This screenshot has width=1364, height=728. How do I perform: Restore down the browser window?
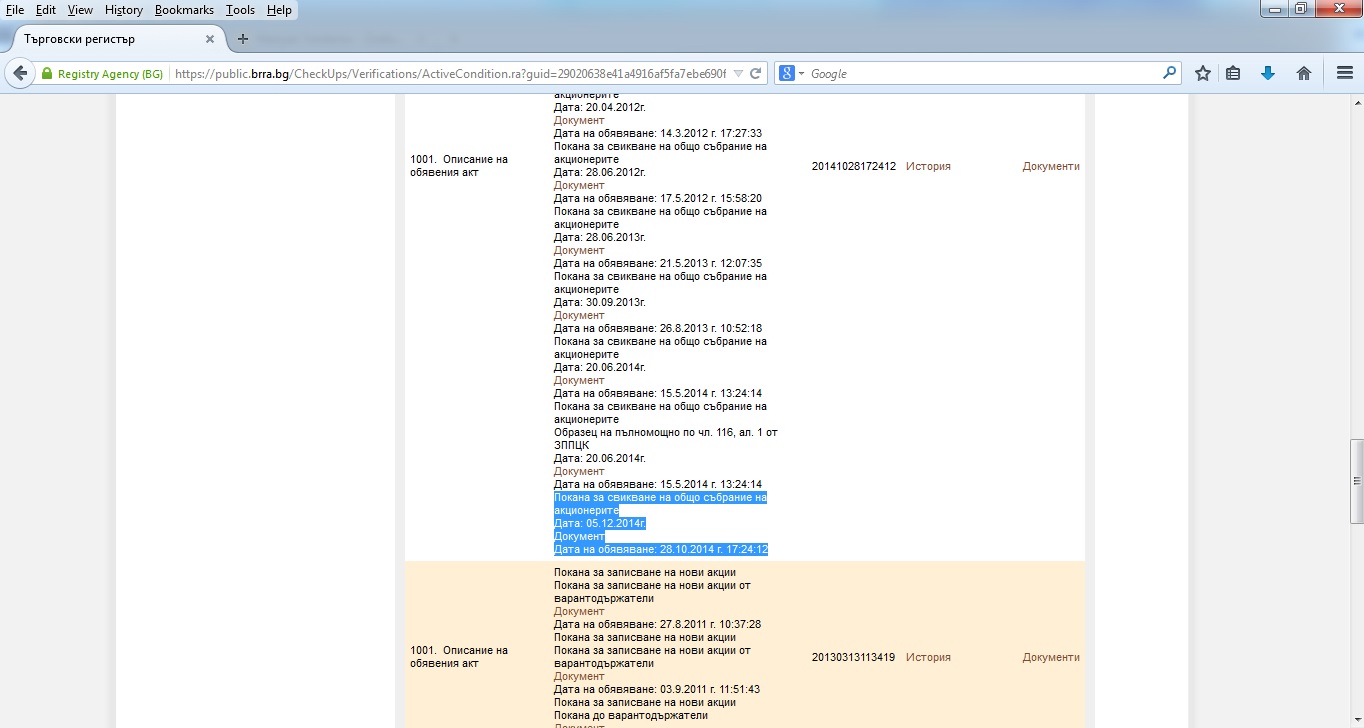pyautogui.click(x=1300, y=9)
